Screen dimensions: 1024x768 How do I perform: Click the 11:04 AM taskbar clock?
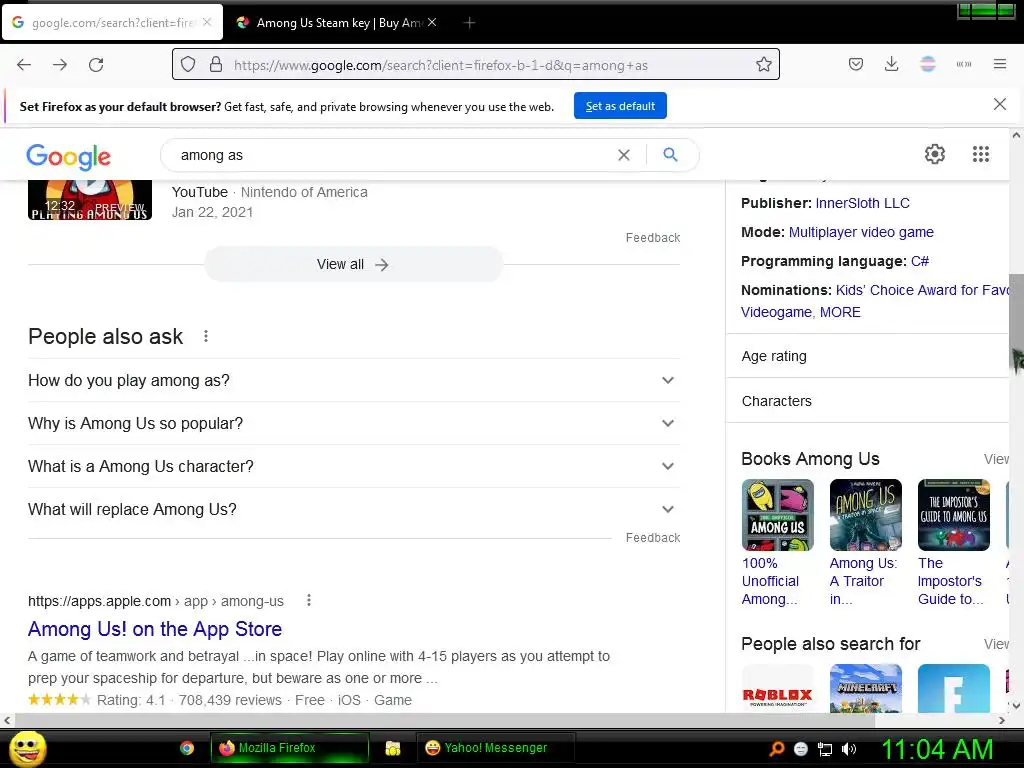pos(937,749)
